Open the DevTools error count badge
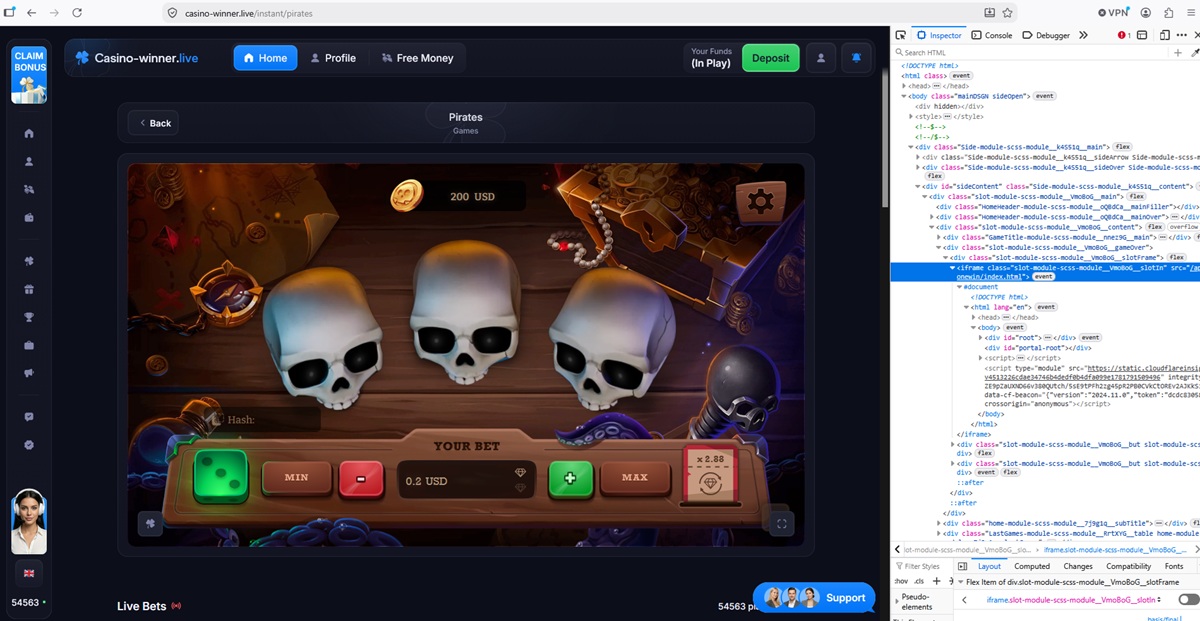Screen dimensions: 1200x621 click(1124, 35)
